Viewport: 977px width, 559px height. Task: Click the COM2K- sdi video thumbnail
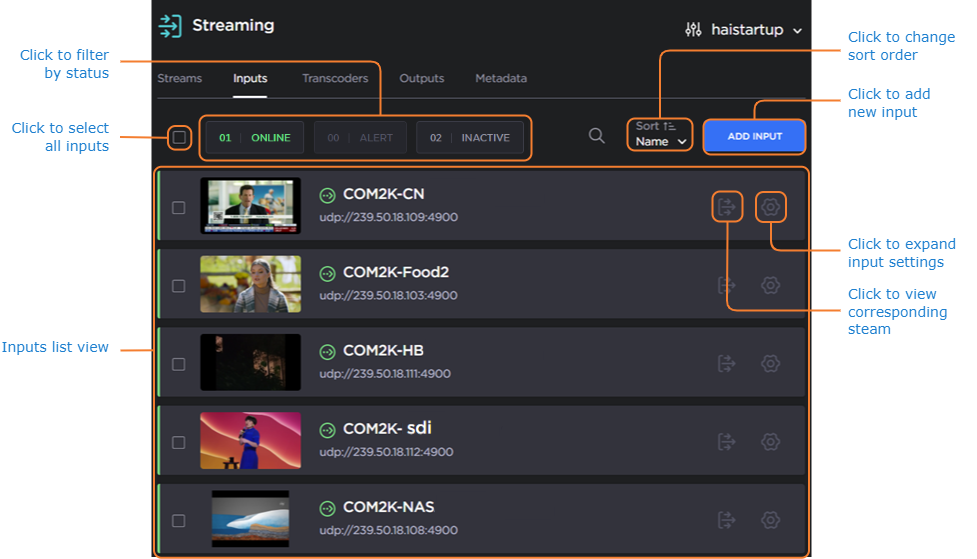pos(250,441)
